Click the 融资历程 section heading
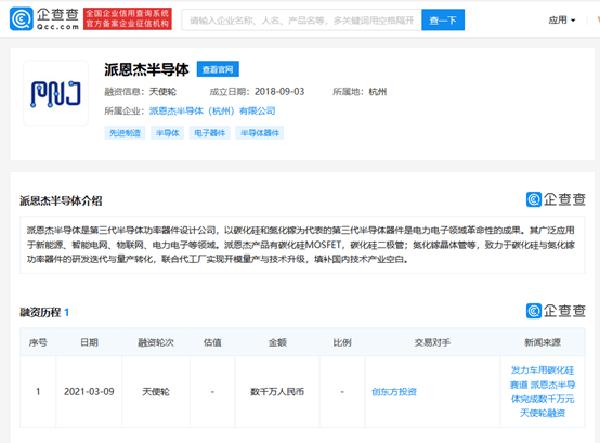The width and height of the screenshot is (600, 443). click(x=40, y=312)
